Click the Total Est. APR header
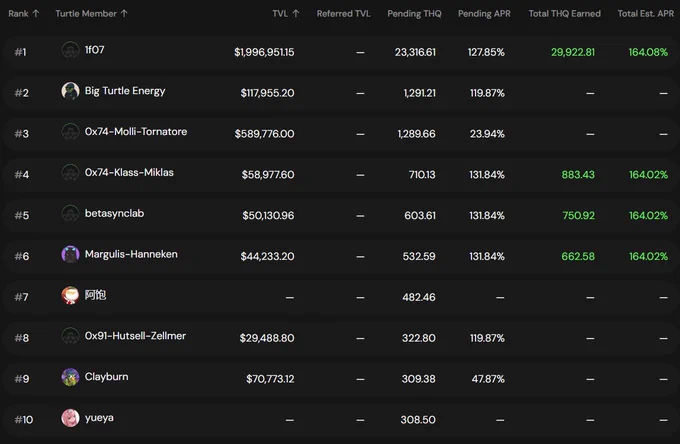The height and width of the screenshot is (444, 680). (x=646, y=13)
